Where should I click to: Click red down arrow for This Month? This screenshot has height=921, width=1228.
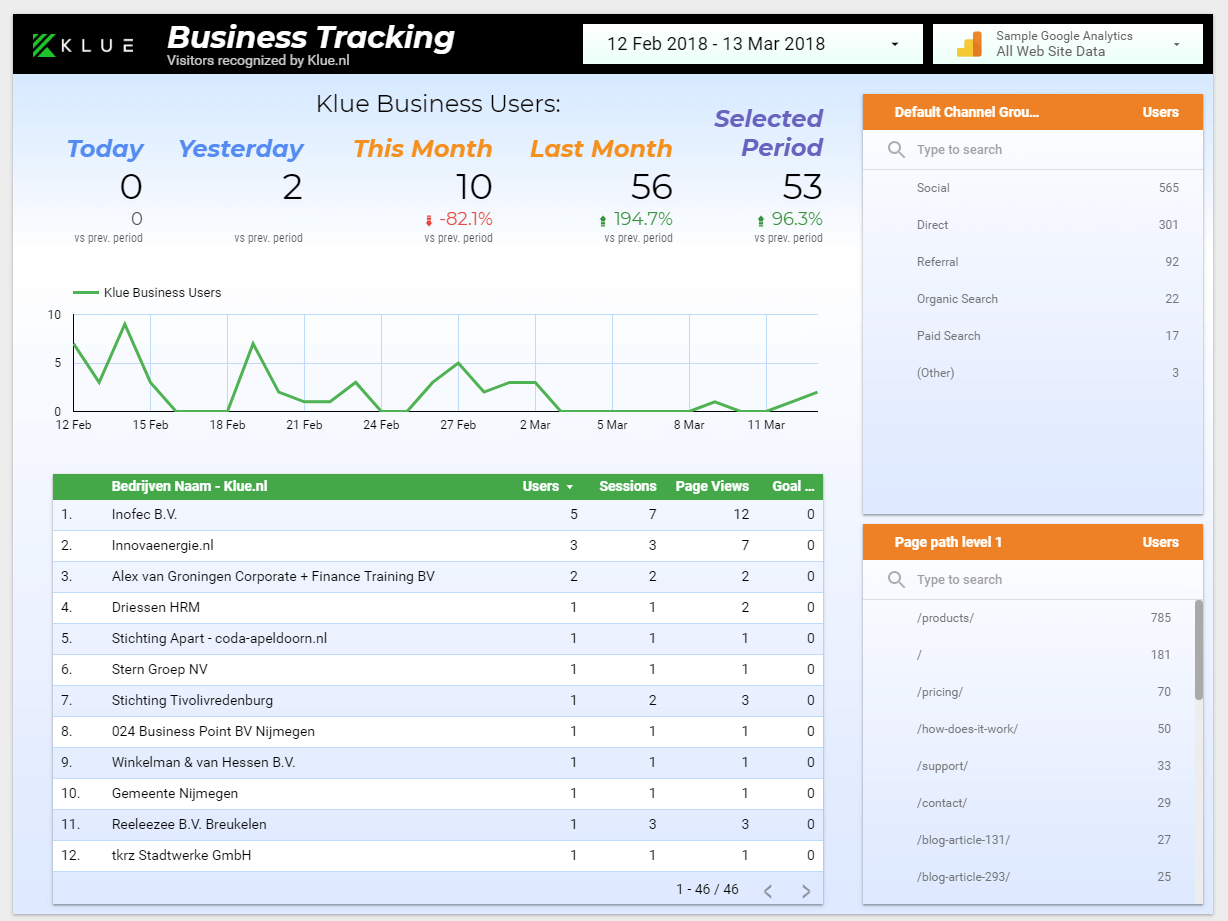click(x=429, y=220)
